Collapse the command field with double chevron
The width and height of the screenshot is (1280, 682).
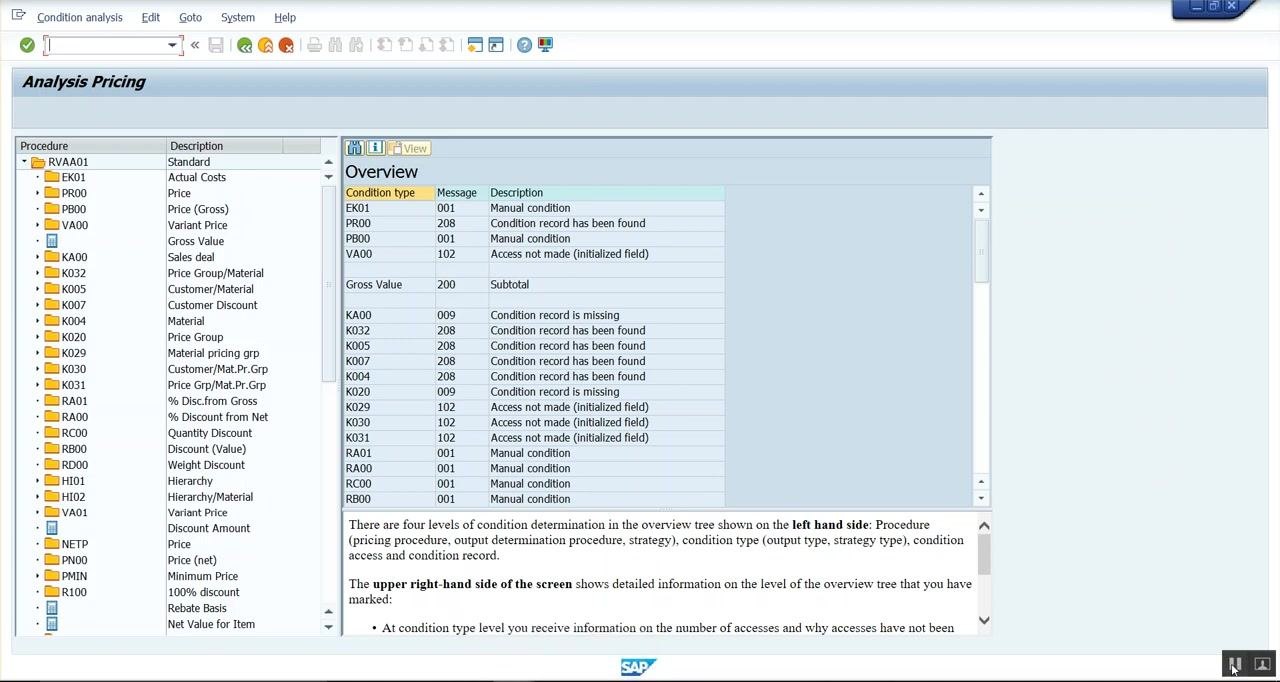(x=195, y=45)
